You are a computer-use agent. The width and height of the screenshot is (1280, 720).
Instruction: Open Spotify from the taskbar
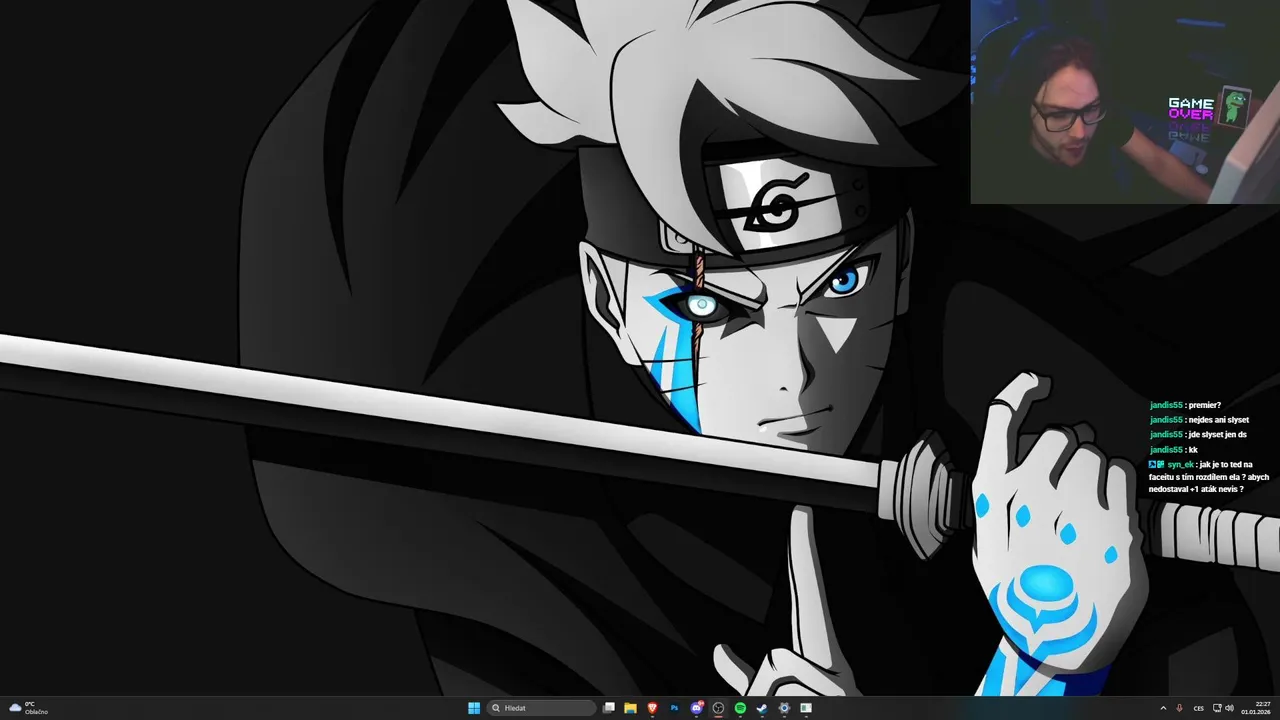740,708
